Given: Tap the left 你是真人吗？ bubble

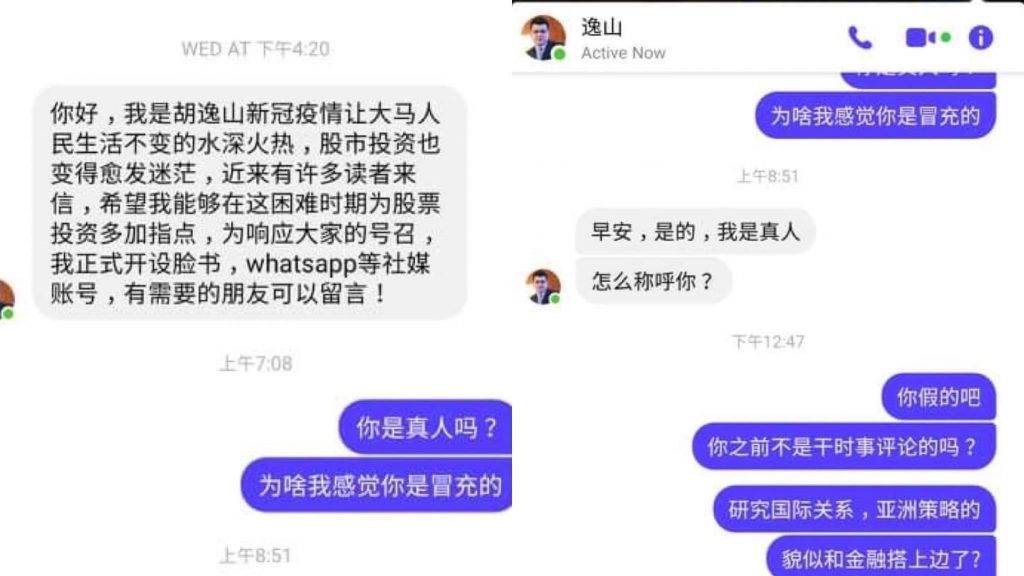Looking at the screenshot, I should (425, 428).
